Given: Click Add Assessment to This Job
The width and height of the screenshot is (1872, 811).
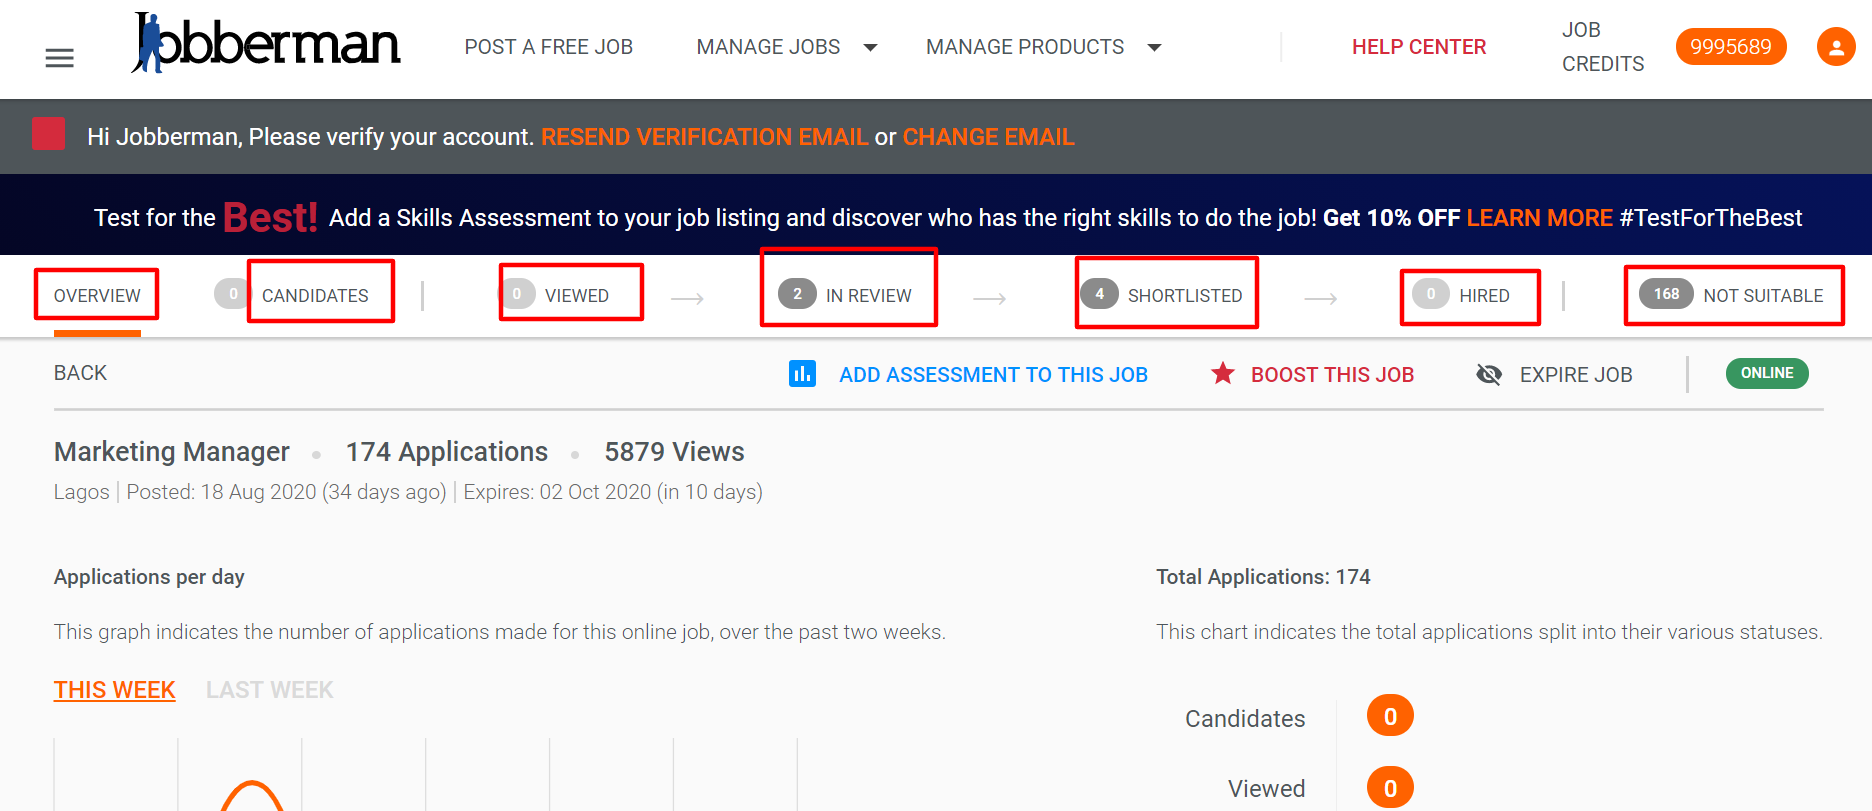Looking at the screenshot, I should pos(993,375).
